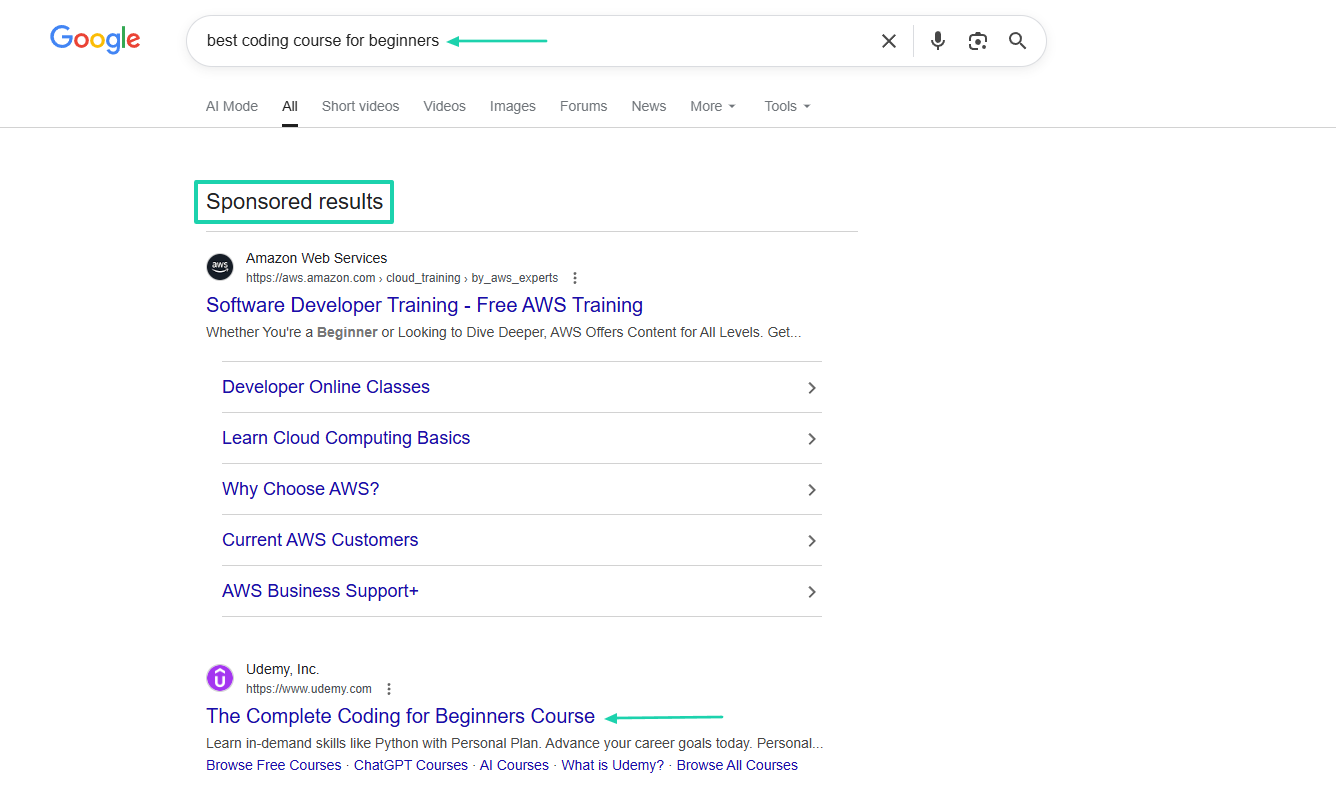
Task: Click the Udemy, Inc. advertiser name
Action: tap(283, 669)
